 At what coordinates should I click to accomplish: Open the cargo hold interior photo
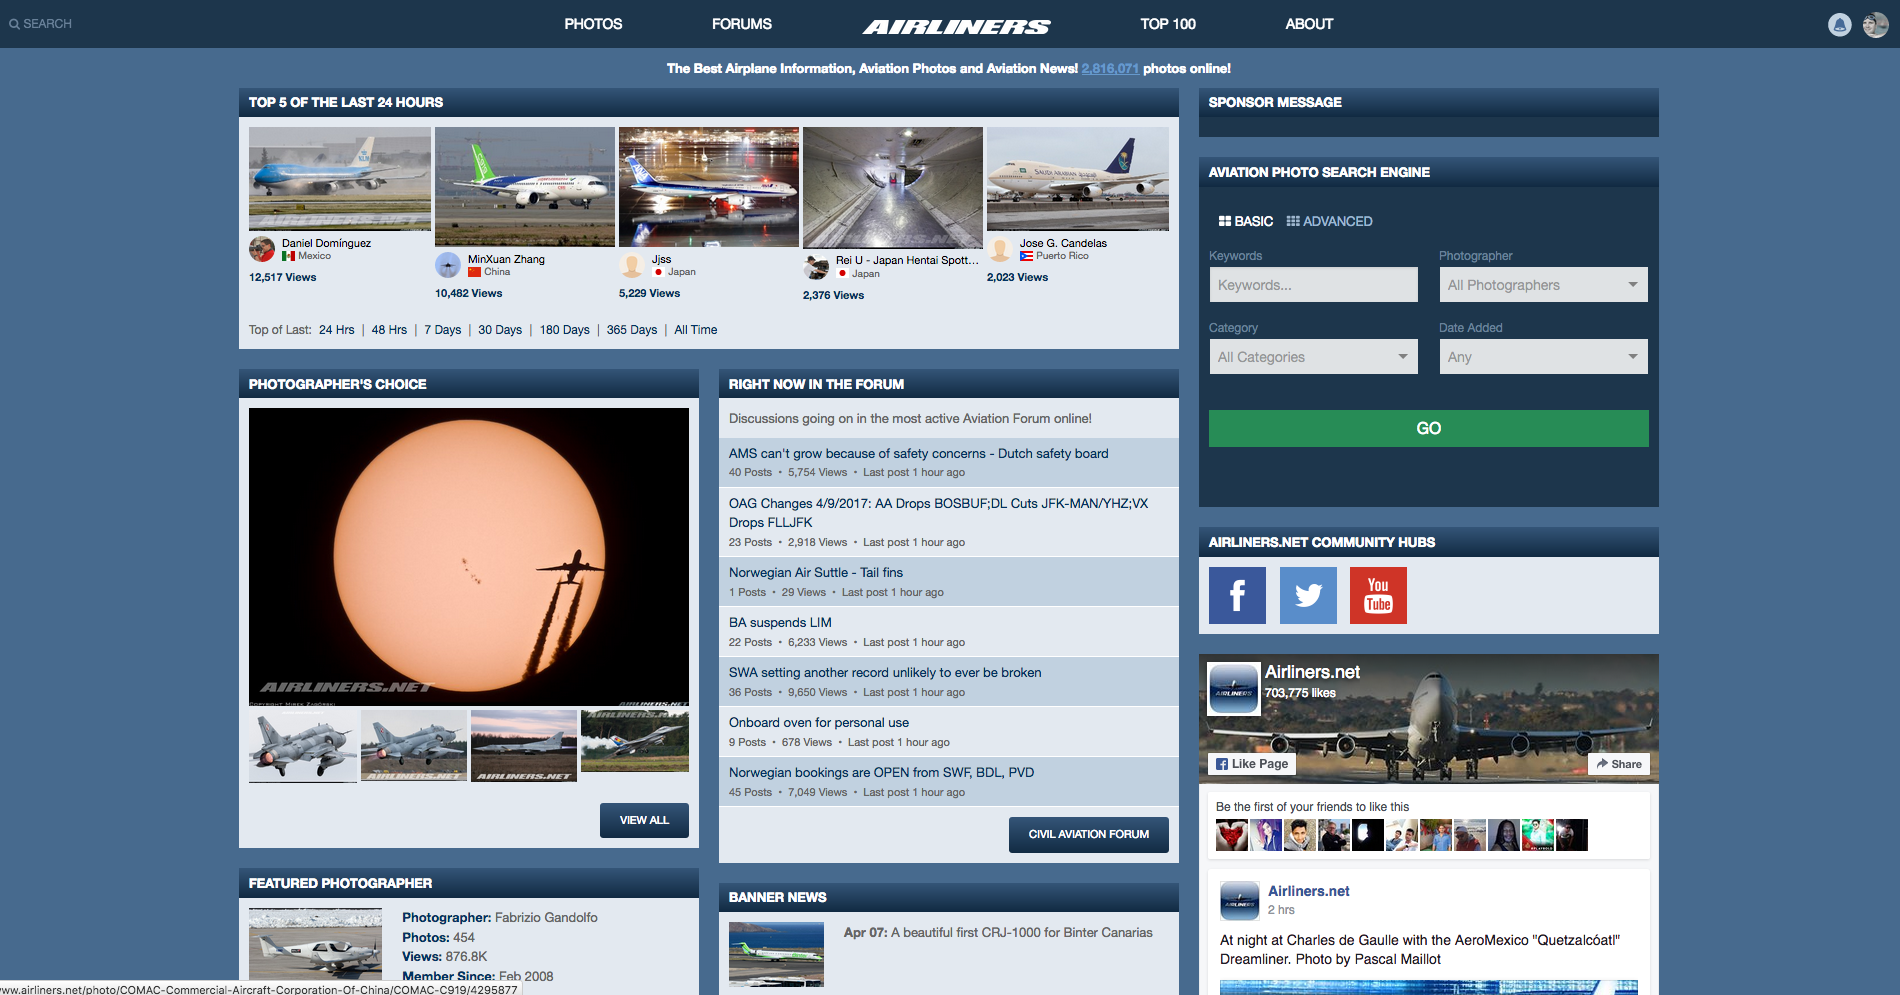(x=893, y=188)
